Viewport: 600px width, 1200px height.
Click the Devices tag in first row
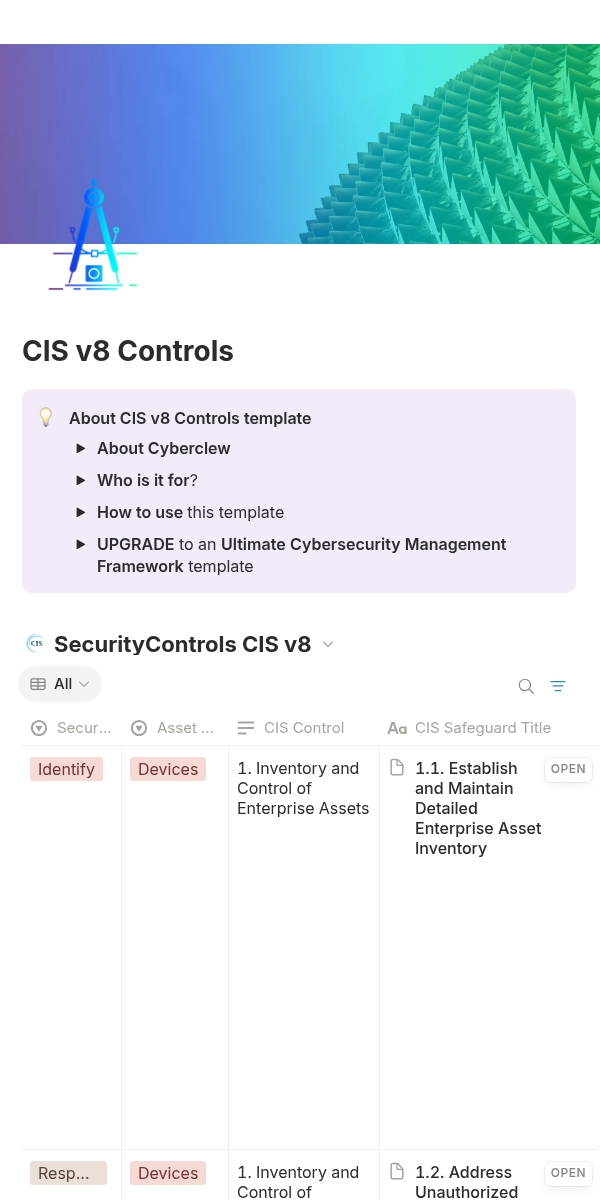(x=168, y=769)
